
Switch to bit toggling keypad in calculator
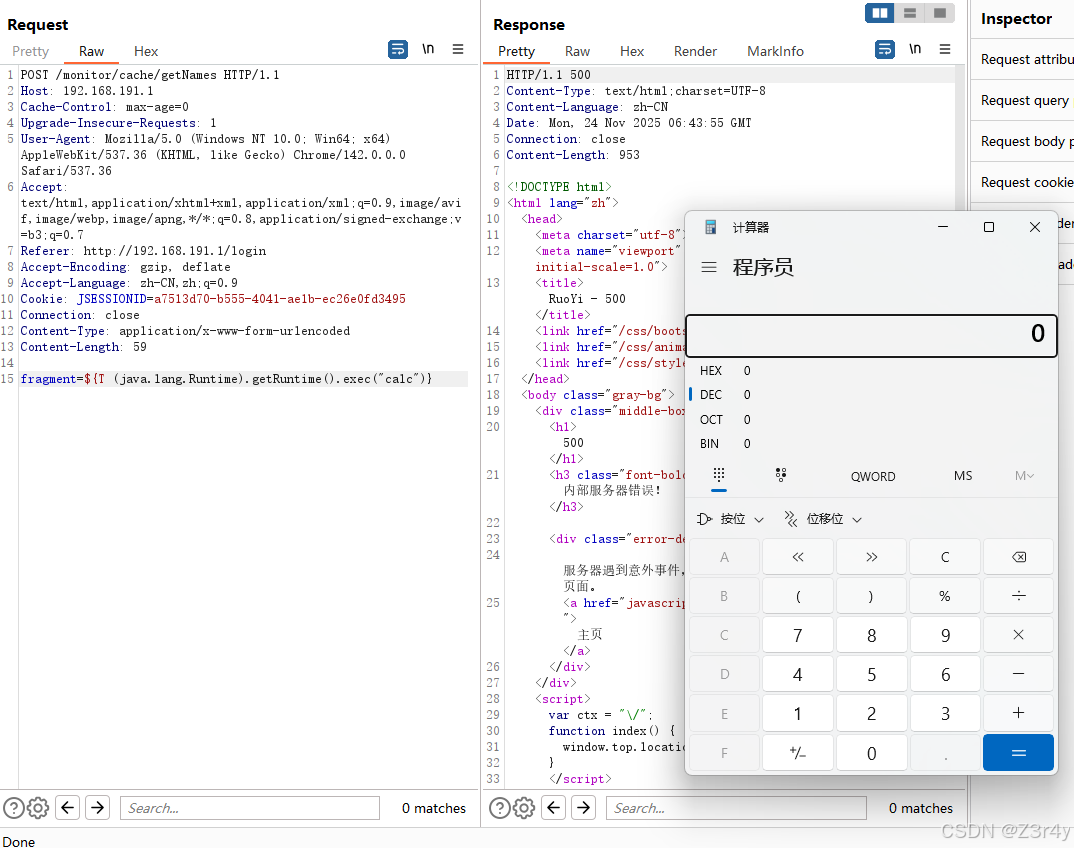coord(781,475)
